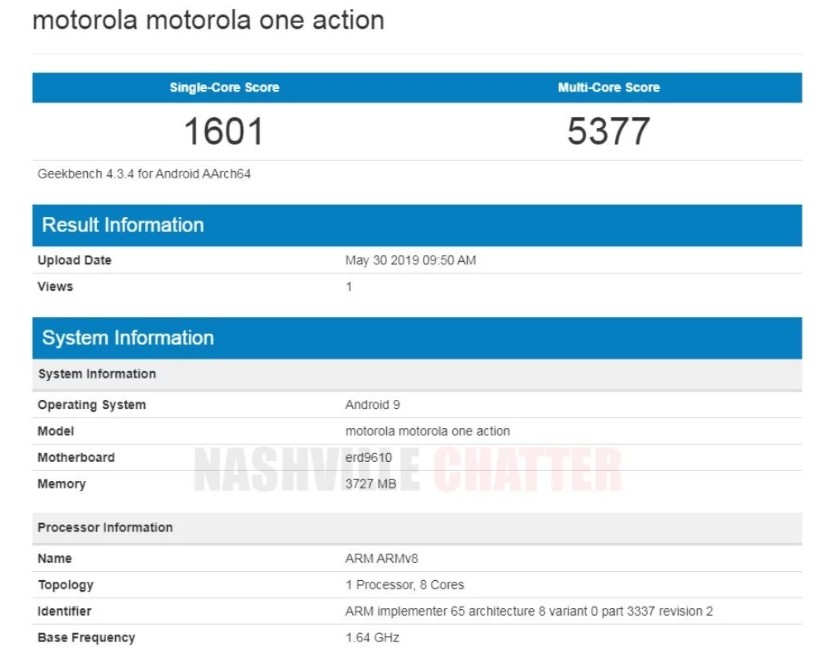
Task: Click the Model value 'motorola motorola one action'
Action: coord(427,431)
